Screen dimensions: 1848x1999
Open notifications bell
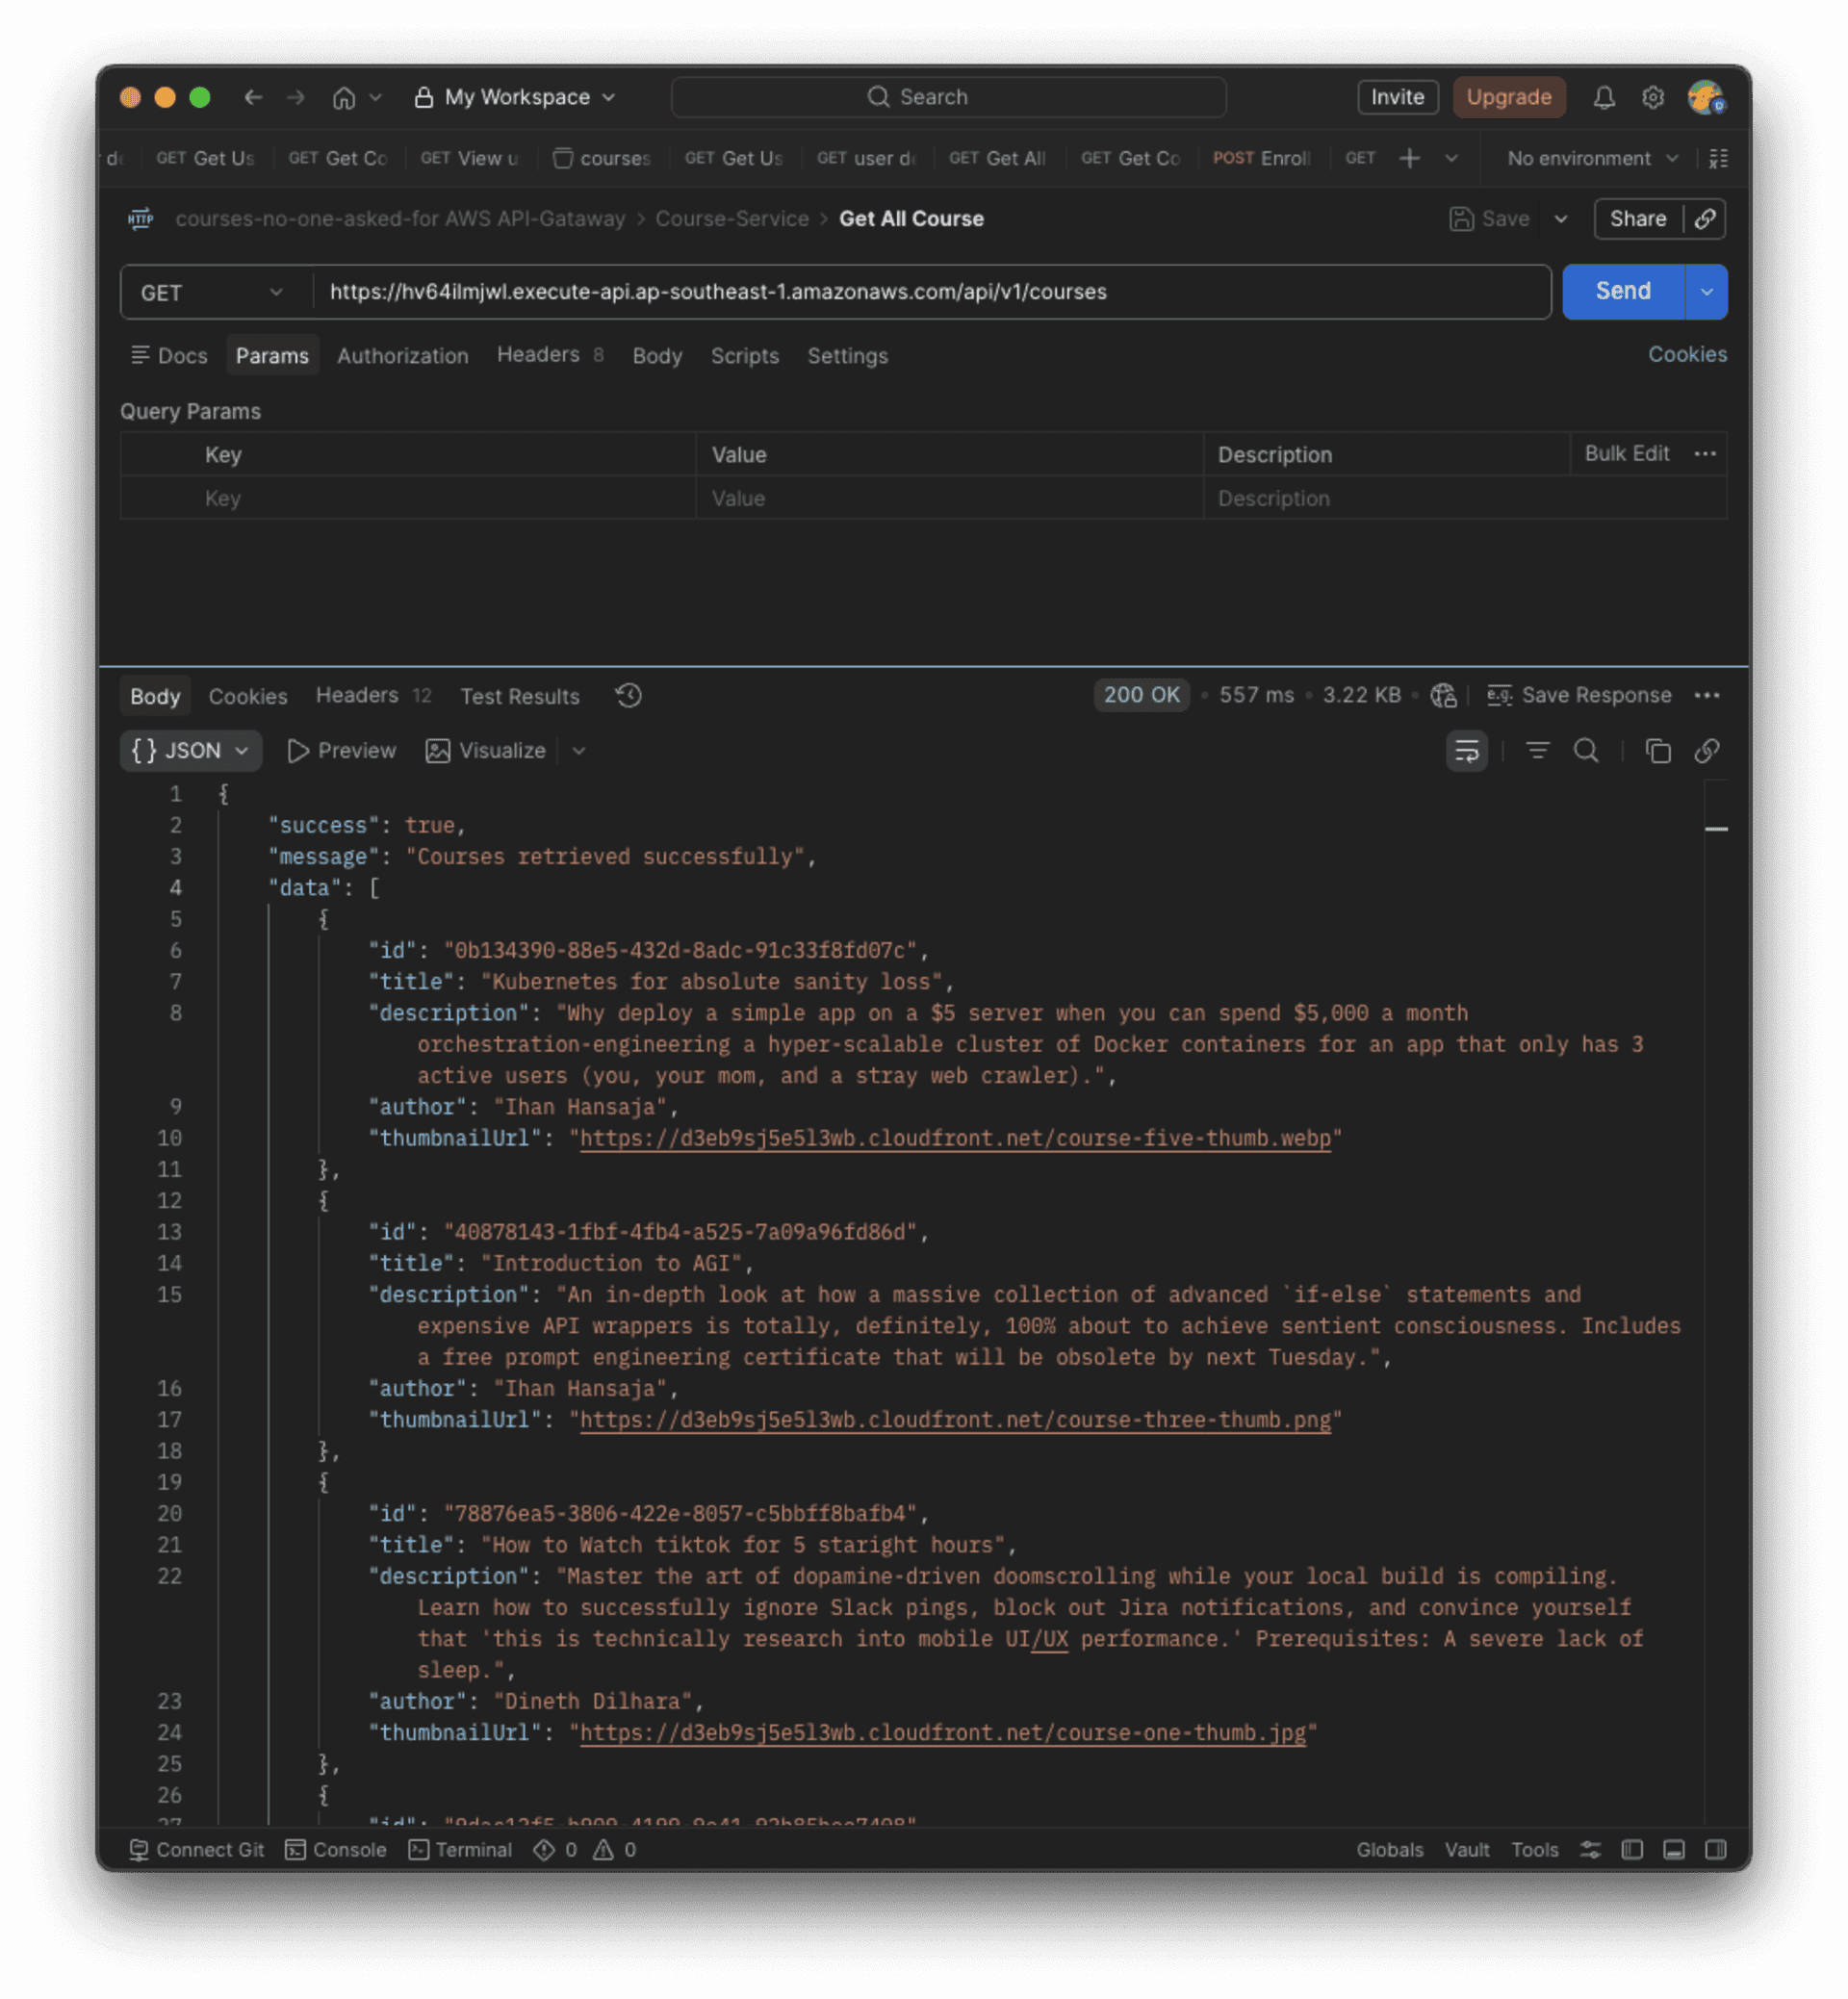coord(1604,97)
